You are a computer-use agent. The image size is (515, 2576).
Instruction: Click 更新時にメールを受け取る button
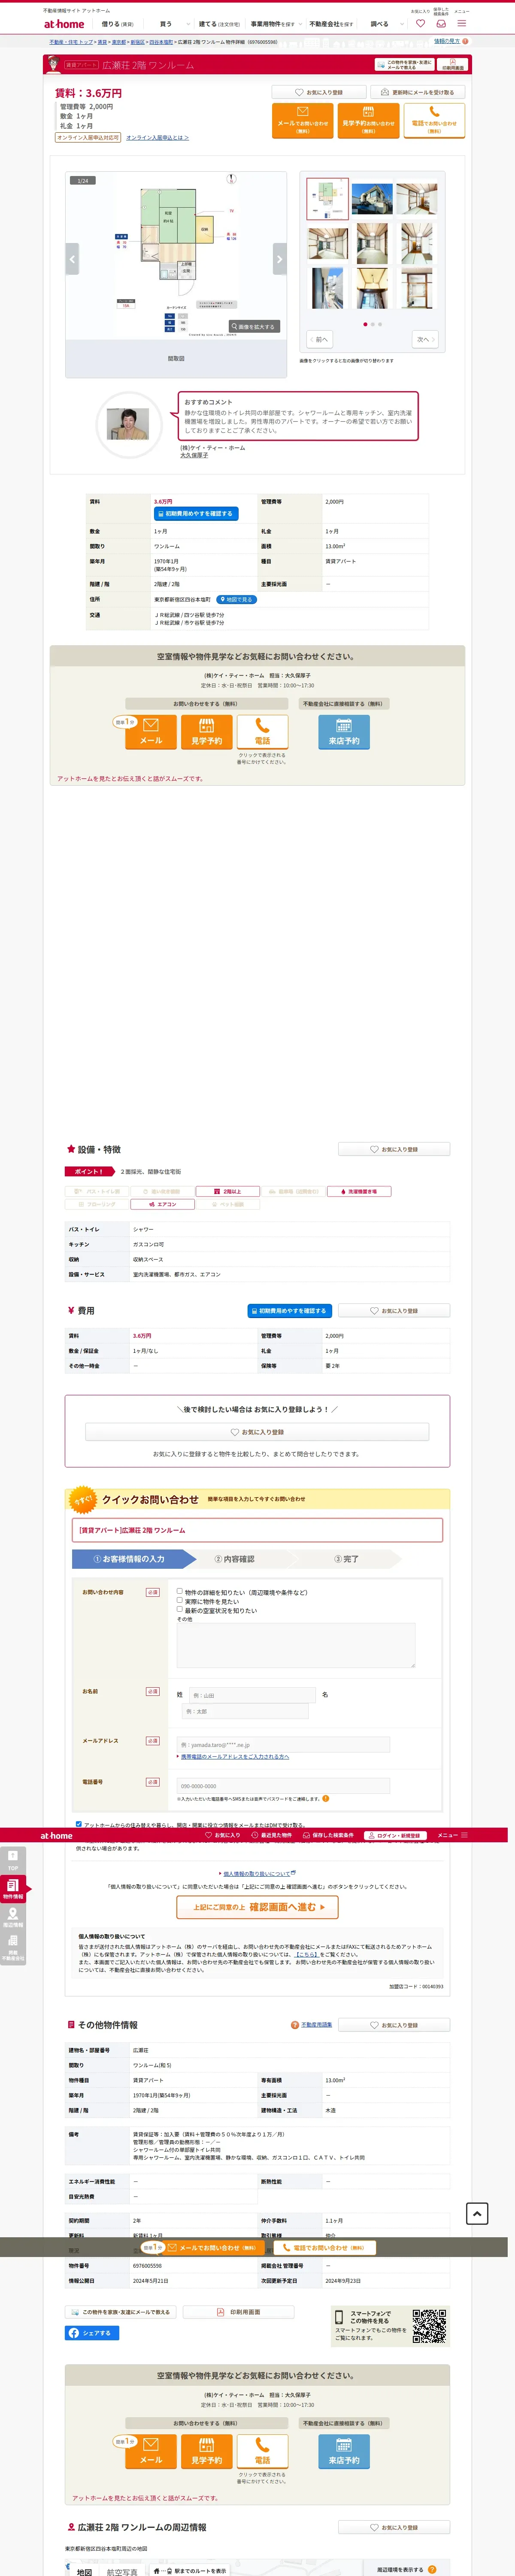coord(418,92)
